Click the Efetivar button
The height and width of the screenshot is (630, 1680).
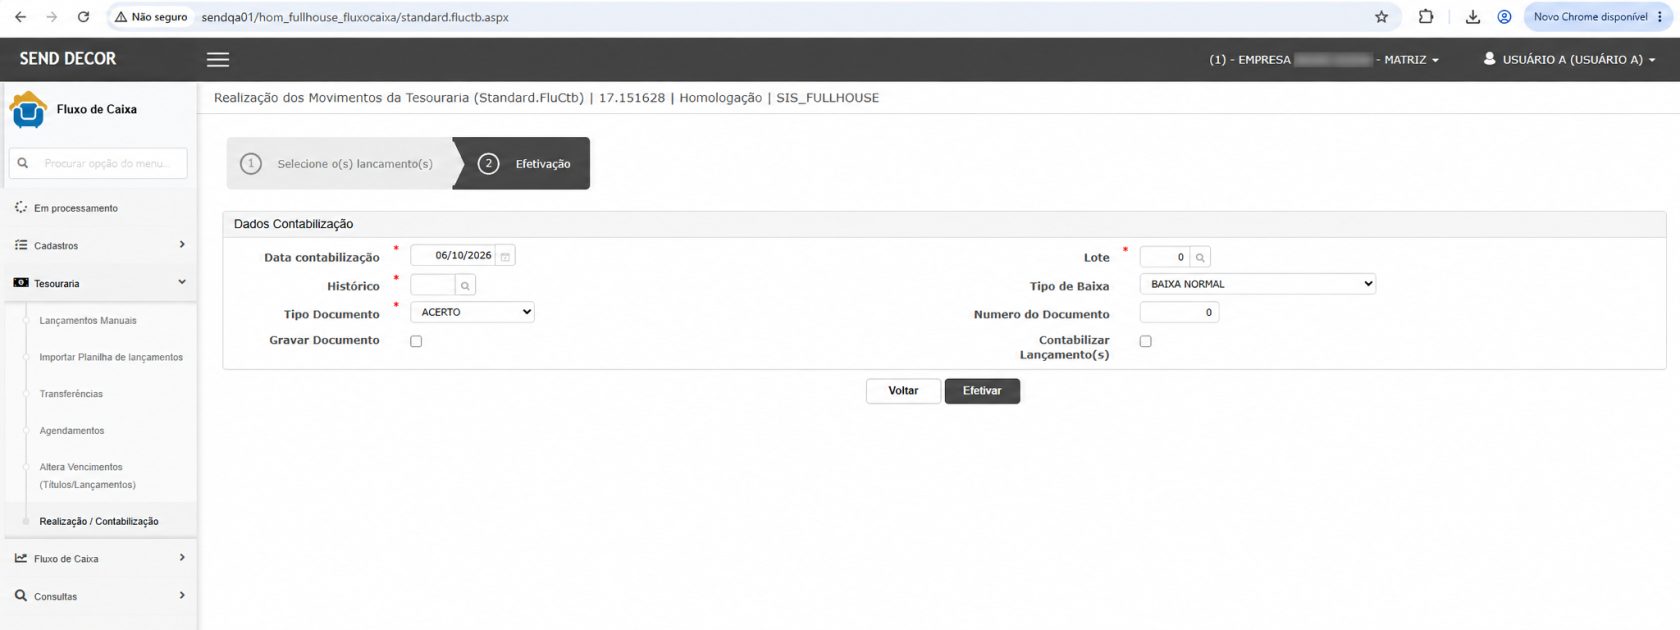982,391
